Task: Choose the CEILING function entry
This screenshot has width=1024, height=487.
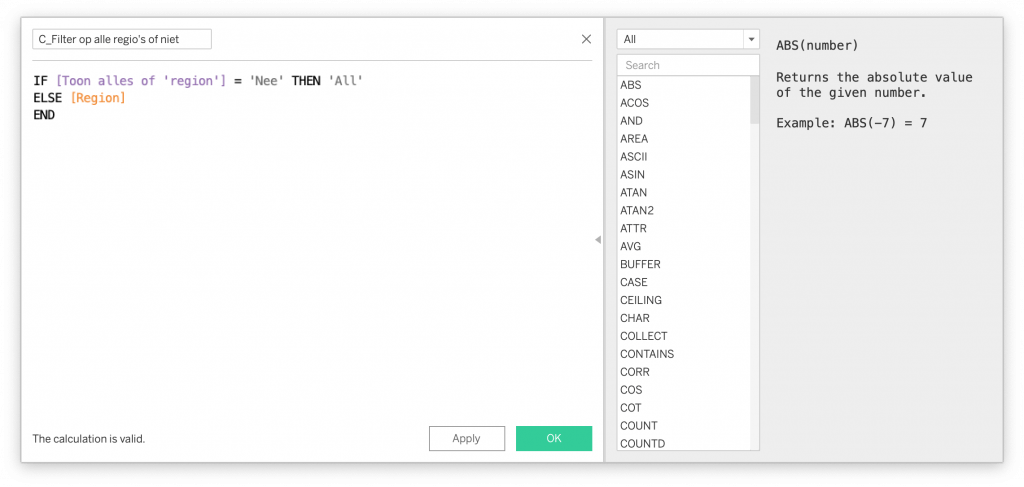Action: tap(641, 301)
